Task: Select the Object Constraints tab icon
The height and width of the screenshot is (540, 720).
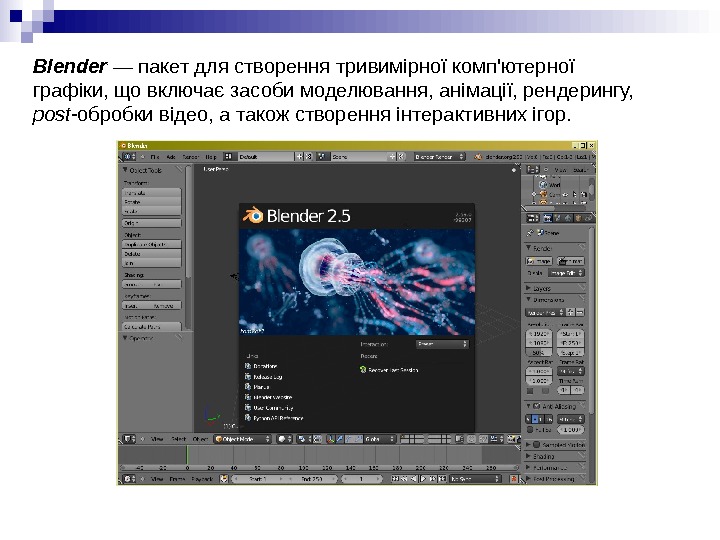Action: click(588, 218)
